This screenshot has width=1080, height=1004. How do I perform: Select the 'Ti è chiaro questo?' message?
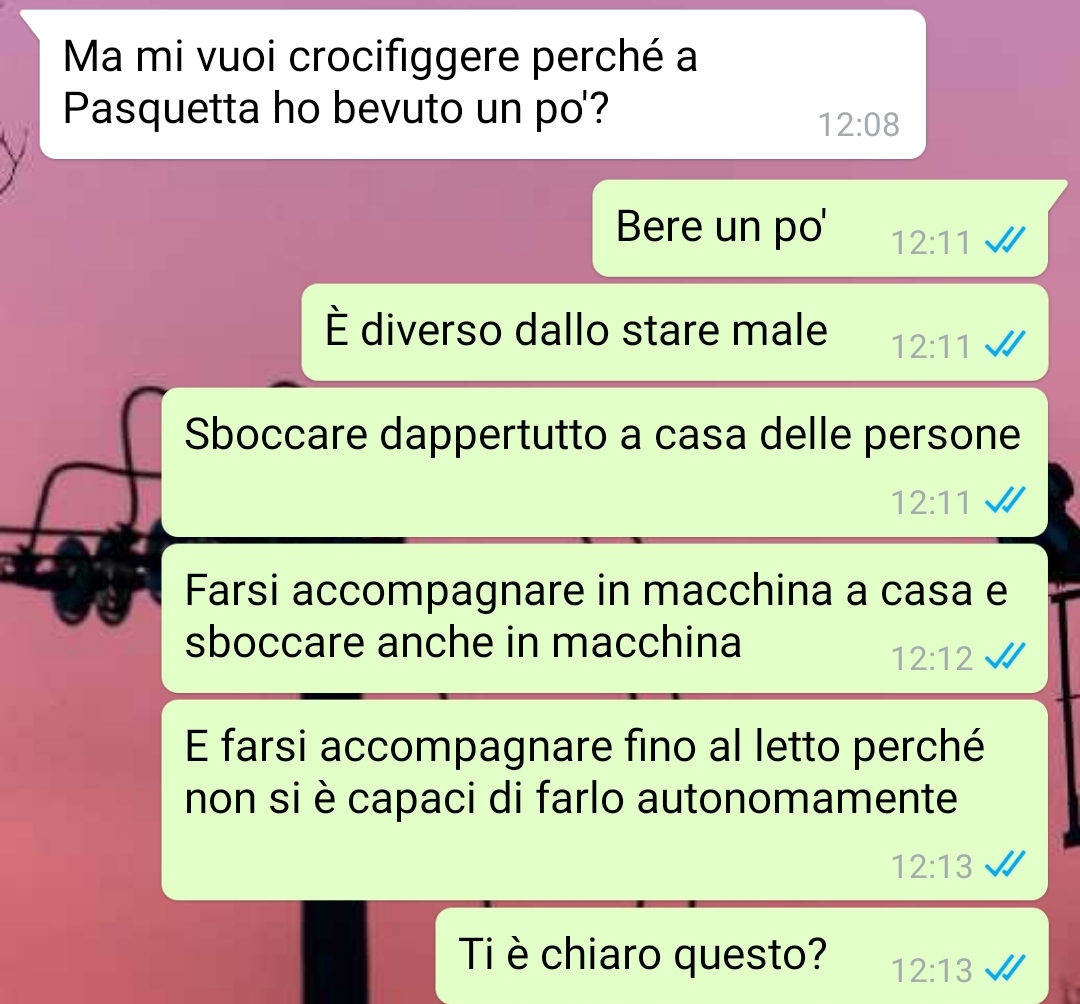[741, 956]
